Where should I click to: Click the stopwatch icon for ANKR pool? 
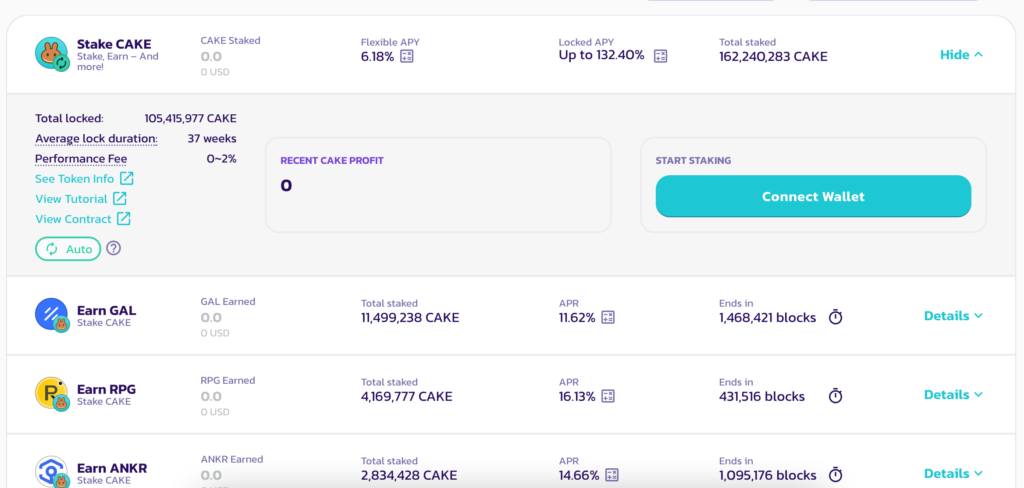(x=836, y=475)
